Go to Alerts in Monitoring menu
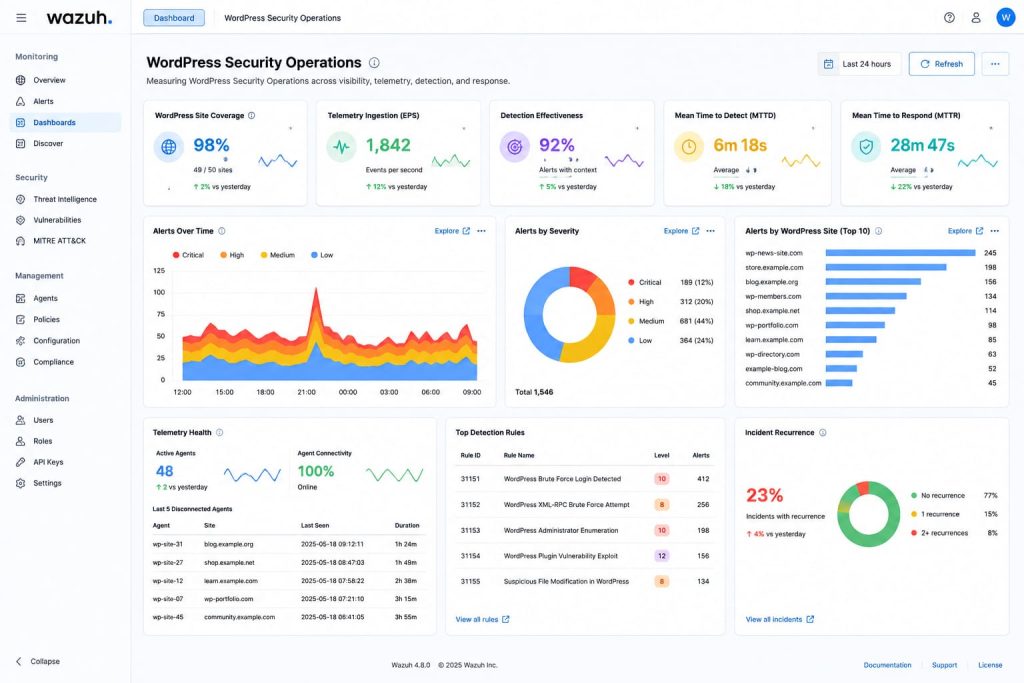The width and height of the screenshot is (1024, 683). click(x=44, y=101)
